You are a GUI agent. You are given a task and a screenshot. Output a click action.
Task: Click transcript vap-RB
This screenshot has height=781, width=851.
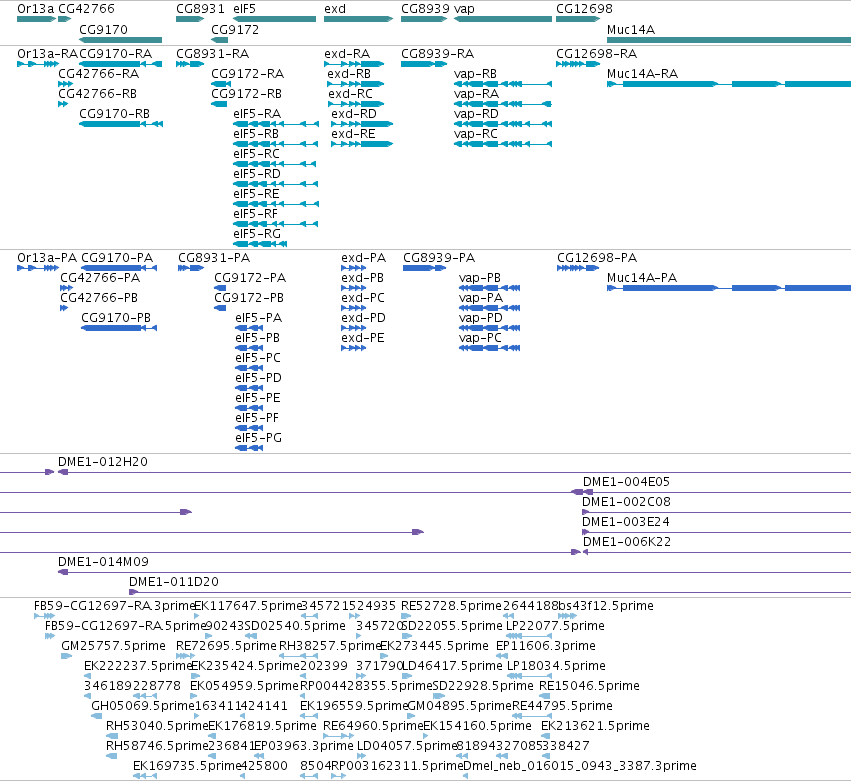[503, 84]
